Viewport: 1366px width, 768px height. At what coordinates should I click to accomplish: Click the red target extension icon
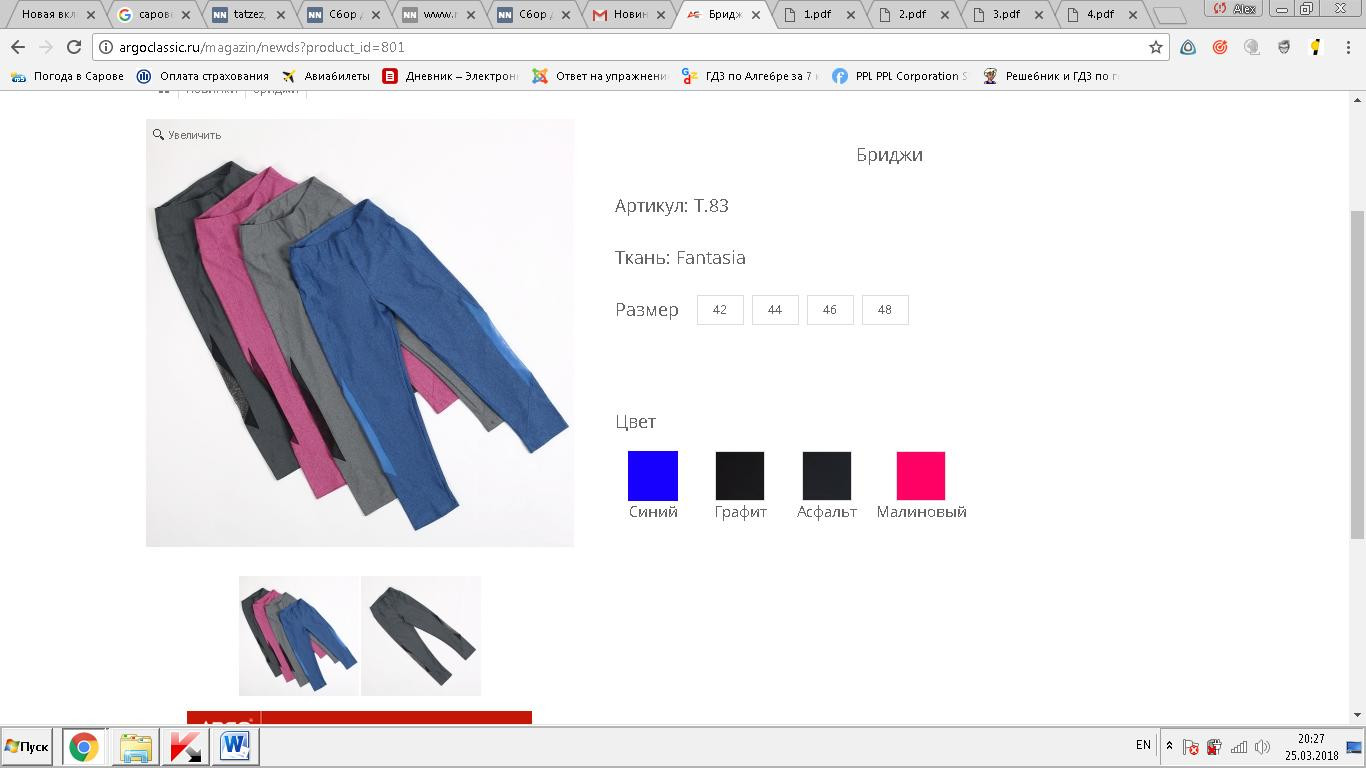(1220, 47)
